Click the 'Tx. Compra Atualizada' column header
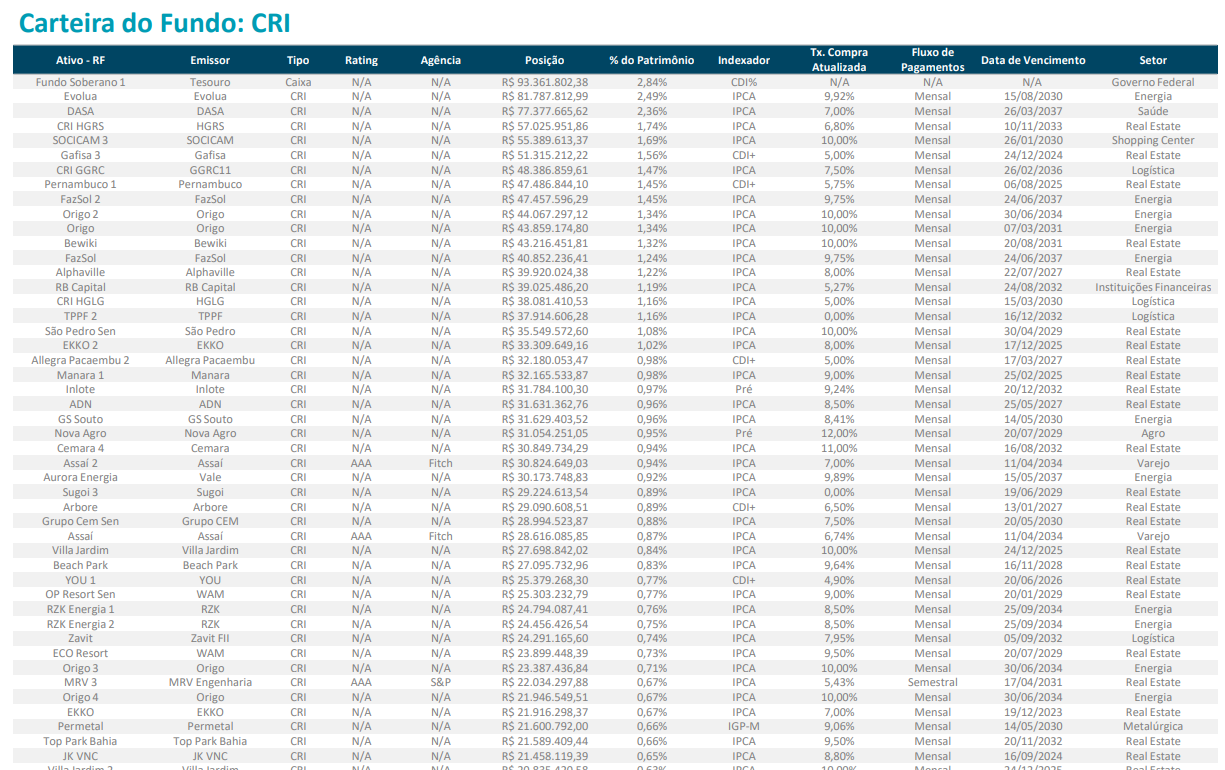 click(x=839, y=60)
